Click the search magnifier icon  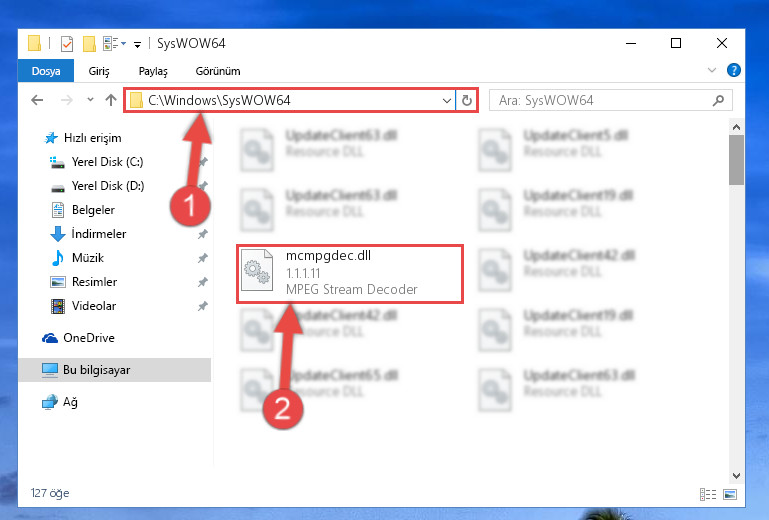pyautogui.click(x=718, y=101)
